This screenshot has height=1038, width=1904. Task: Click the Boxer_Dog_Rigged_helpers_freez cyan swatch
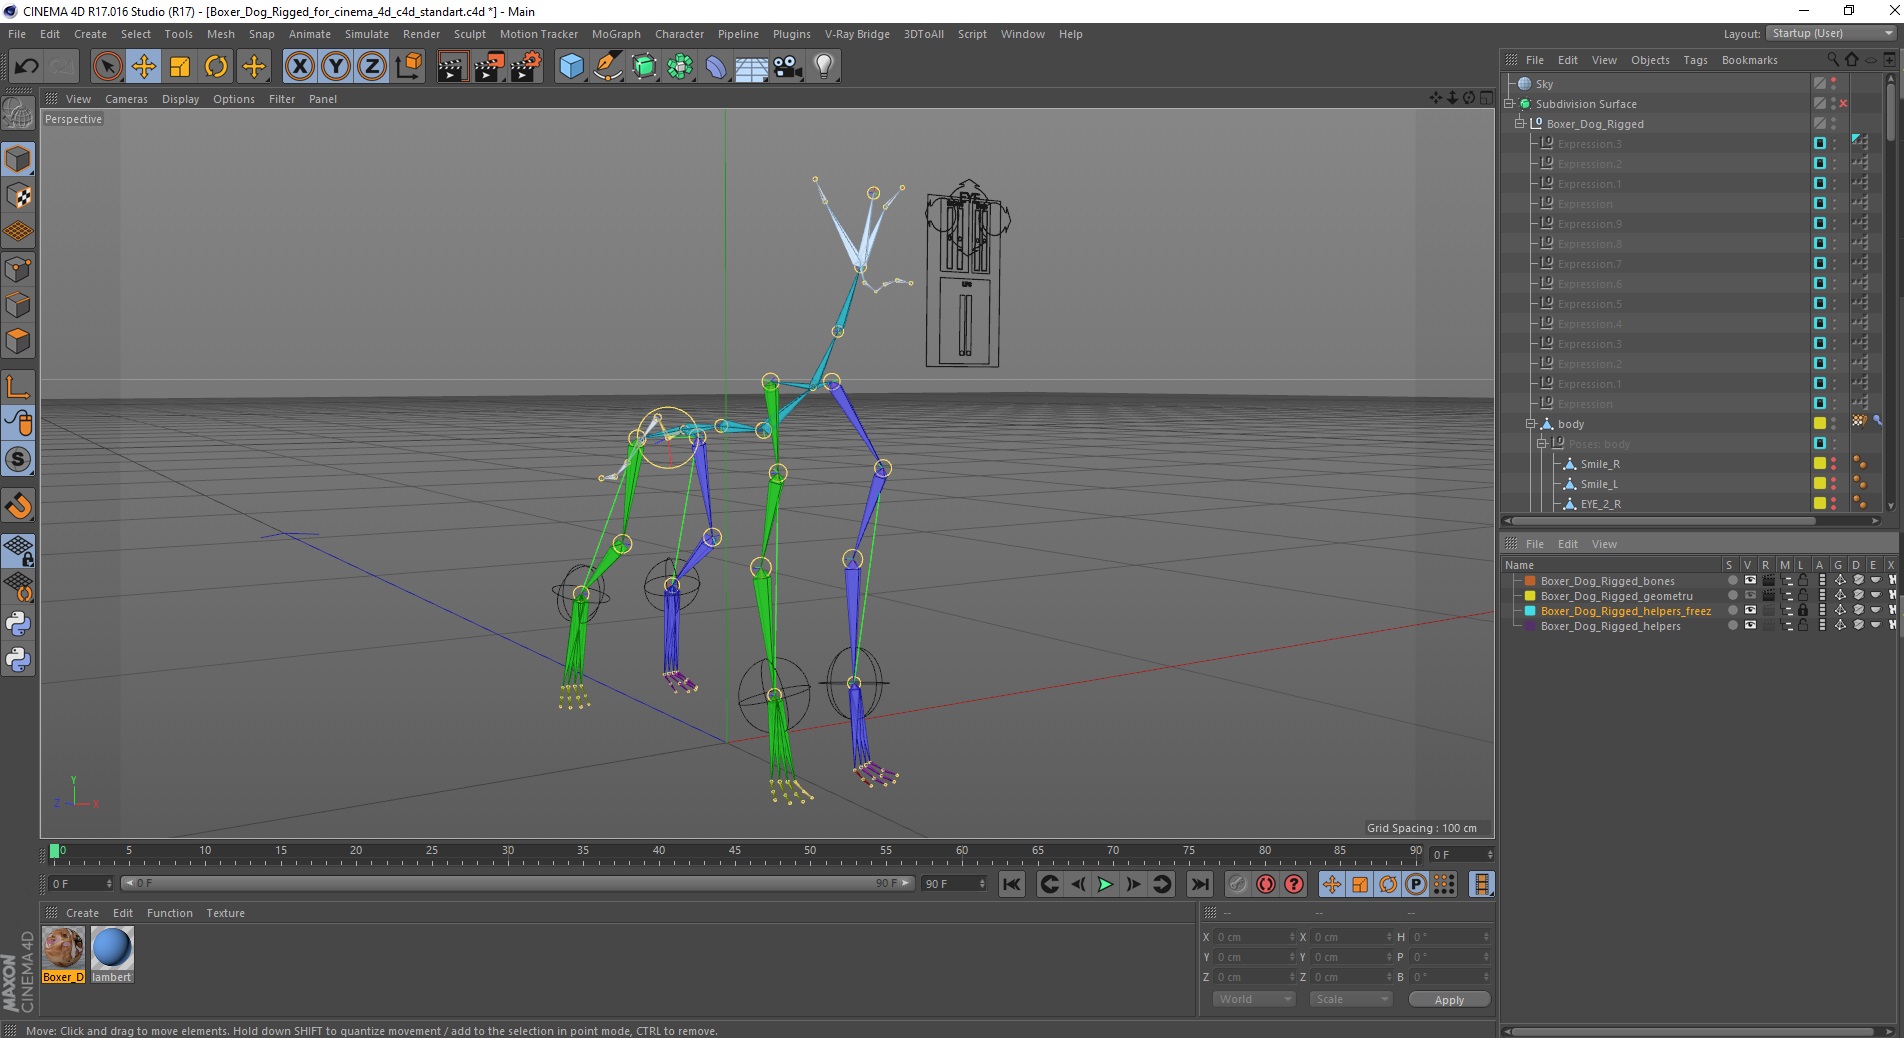[1529, 611]
